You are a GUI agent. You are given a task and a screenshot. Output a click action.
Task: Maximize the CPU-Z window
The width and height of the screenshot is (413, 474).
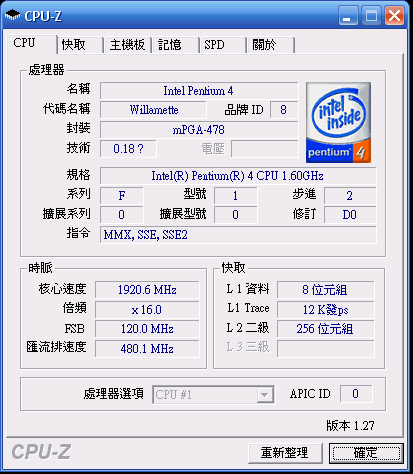tap(371, 16)
